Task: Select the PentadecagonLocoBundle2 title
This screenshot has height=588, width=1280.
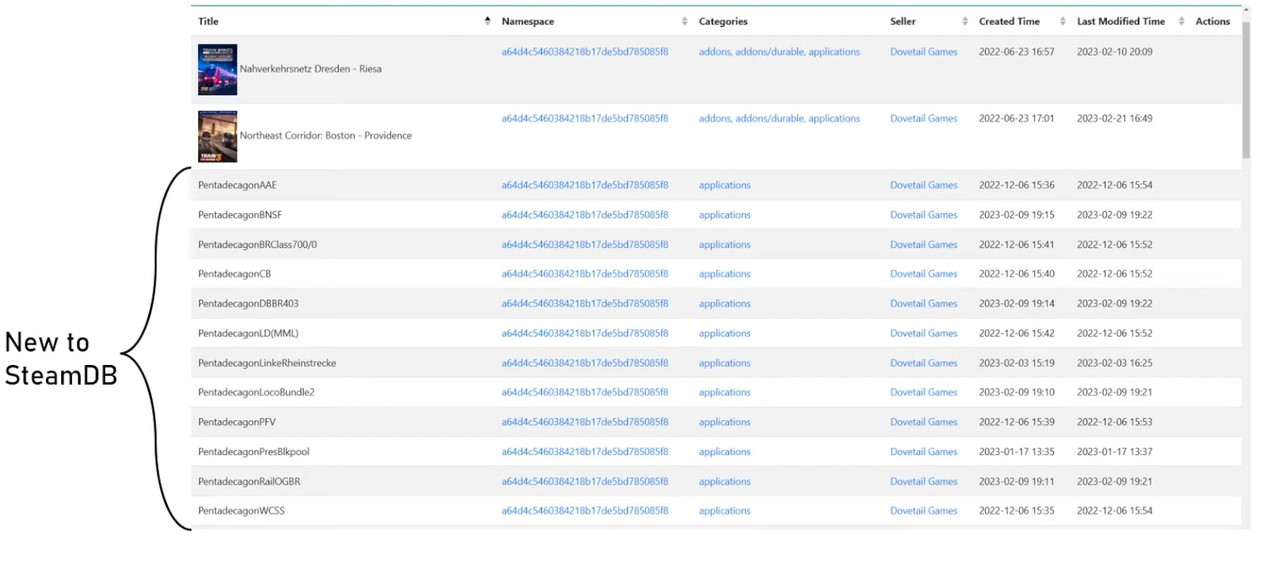Action: pos(256,393)
